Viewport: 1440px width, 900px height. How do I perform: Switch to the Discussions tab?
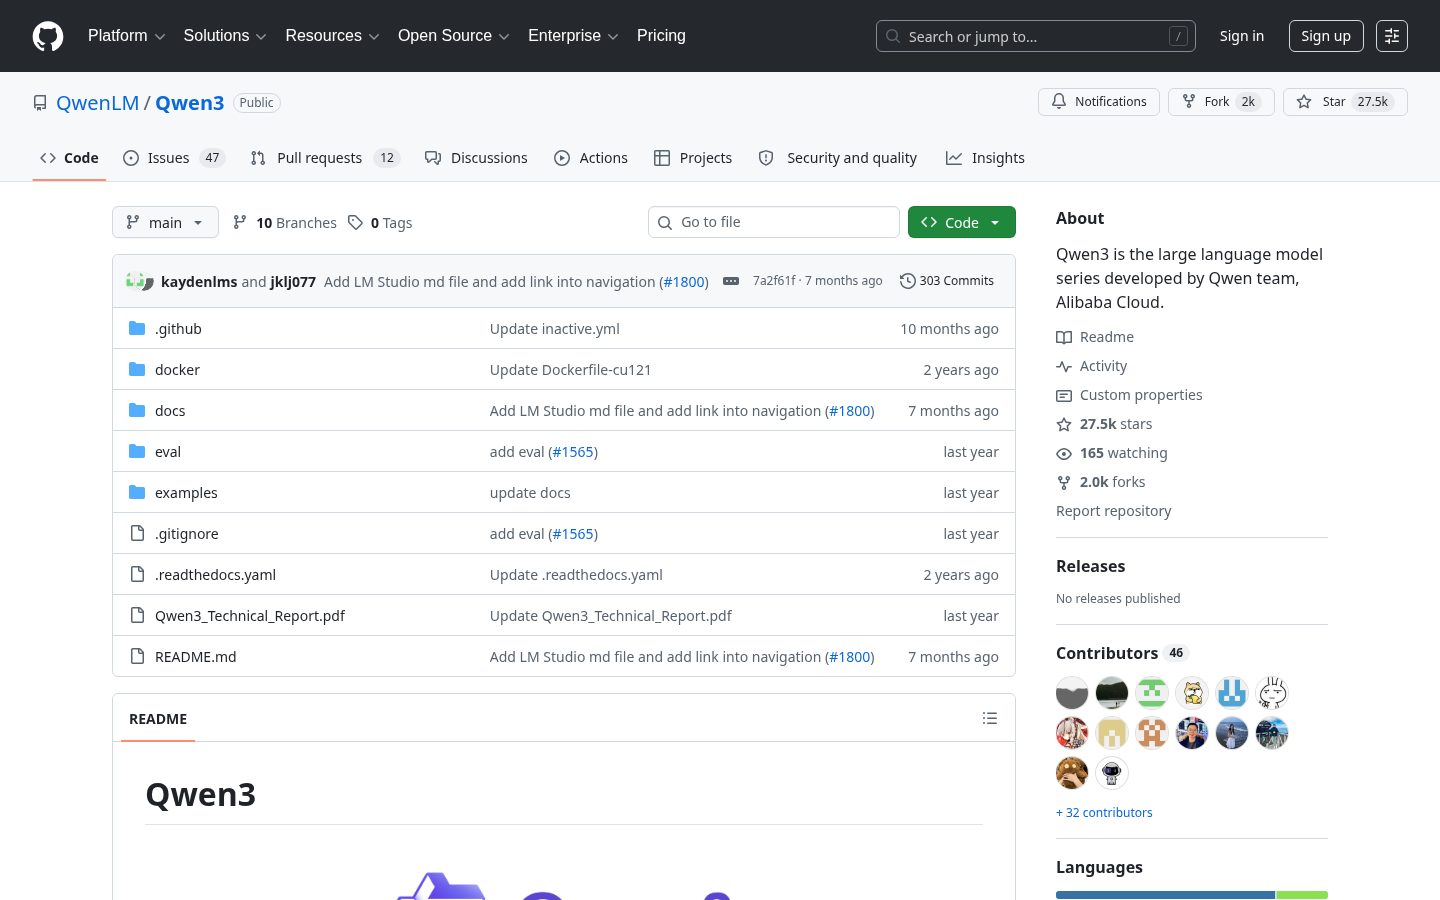(476, 158)
